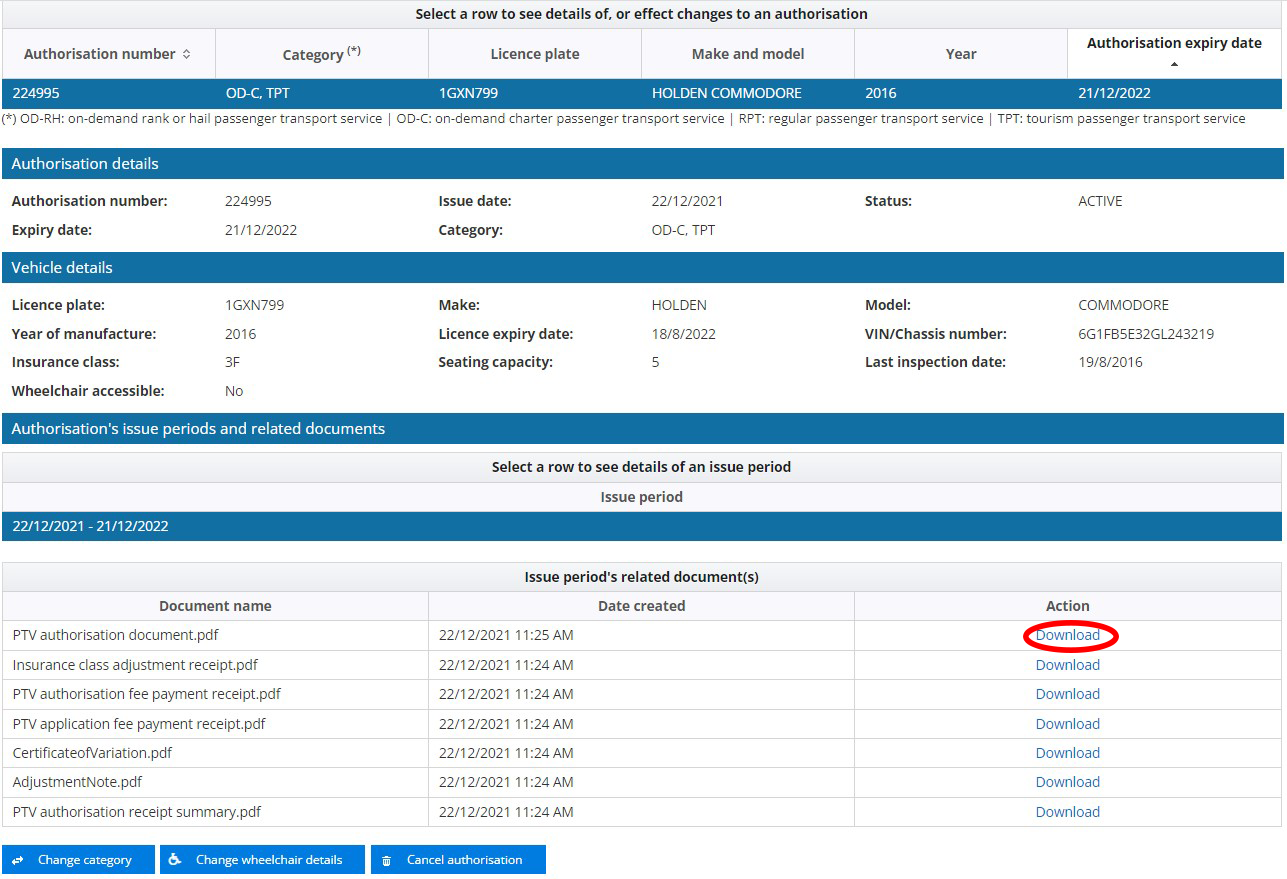1287x879 pixels.
Task: Click Authorisation details section header
Action: 642,164
